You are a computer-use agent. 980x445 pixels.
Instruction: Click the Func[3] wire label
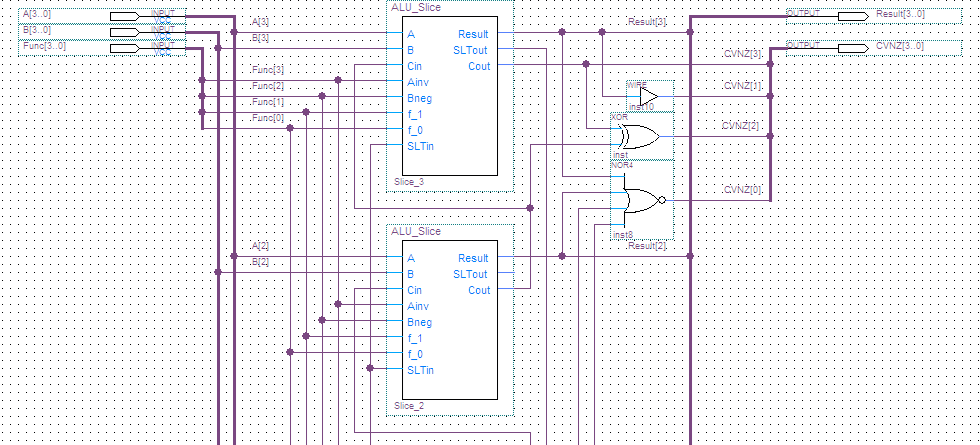[267, 69]
